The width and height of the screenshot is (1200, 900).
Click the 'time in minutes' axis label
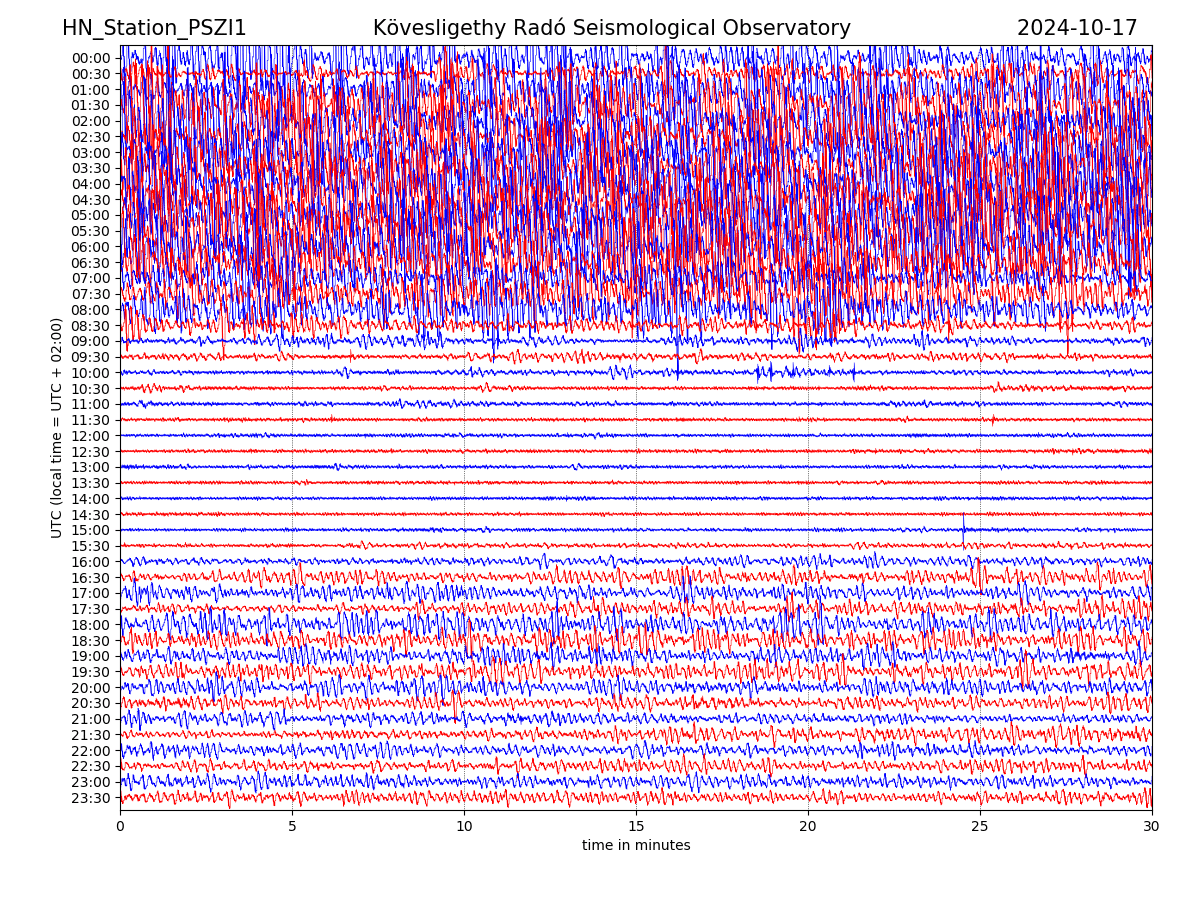pyautogui.click(x=636, y=845)
